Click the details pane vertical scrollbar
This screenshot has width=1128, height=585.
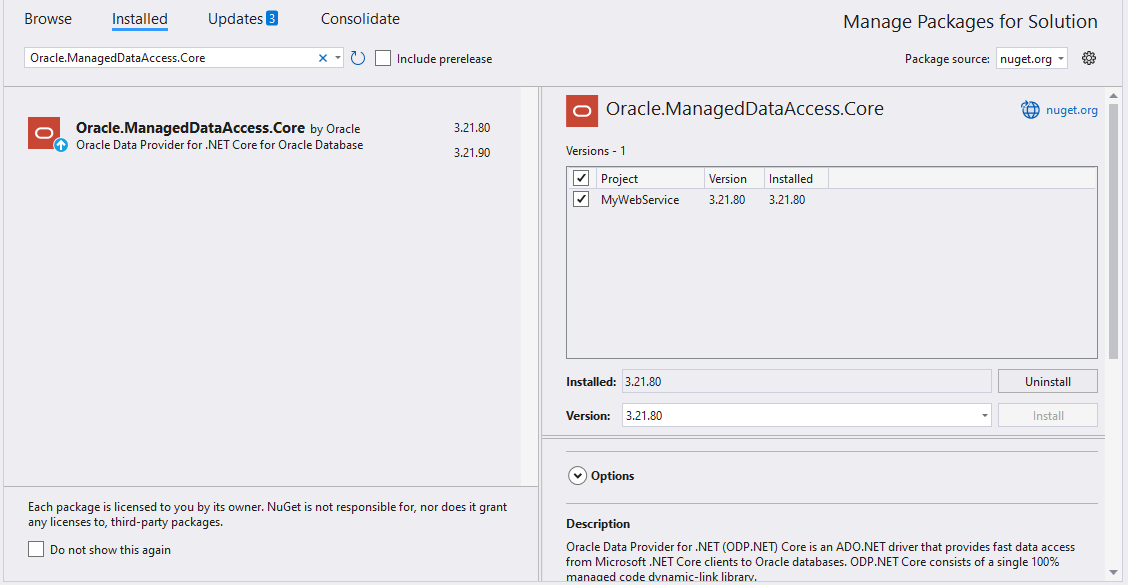pyautogui.click(x=1113, y=230)
